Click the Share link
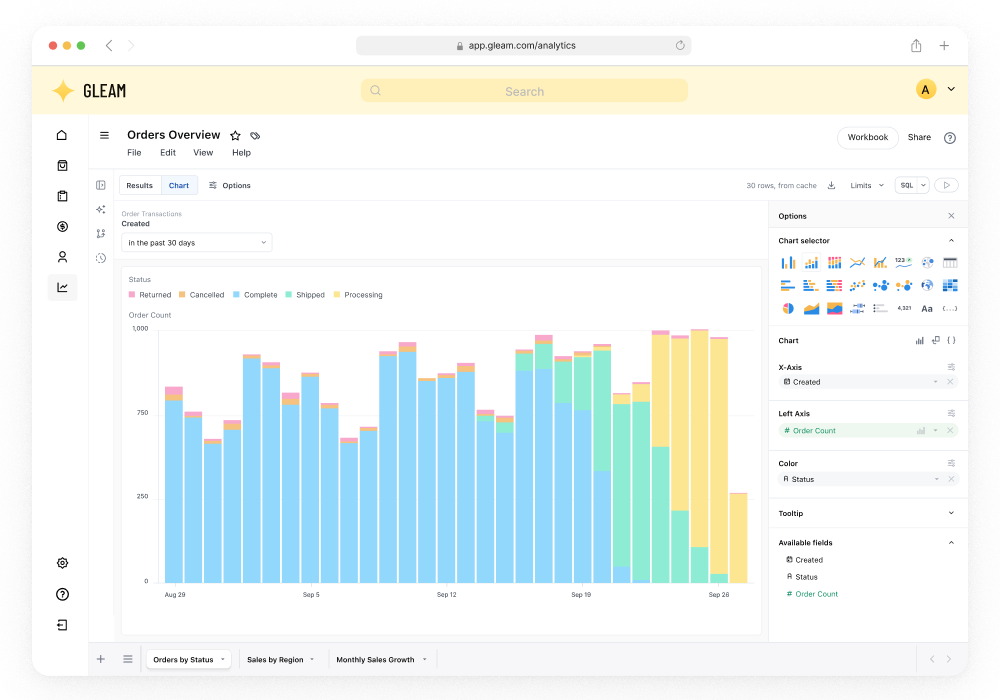This screenshot has width=1000, height=700. click(919, 137)
